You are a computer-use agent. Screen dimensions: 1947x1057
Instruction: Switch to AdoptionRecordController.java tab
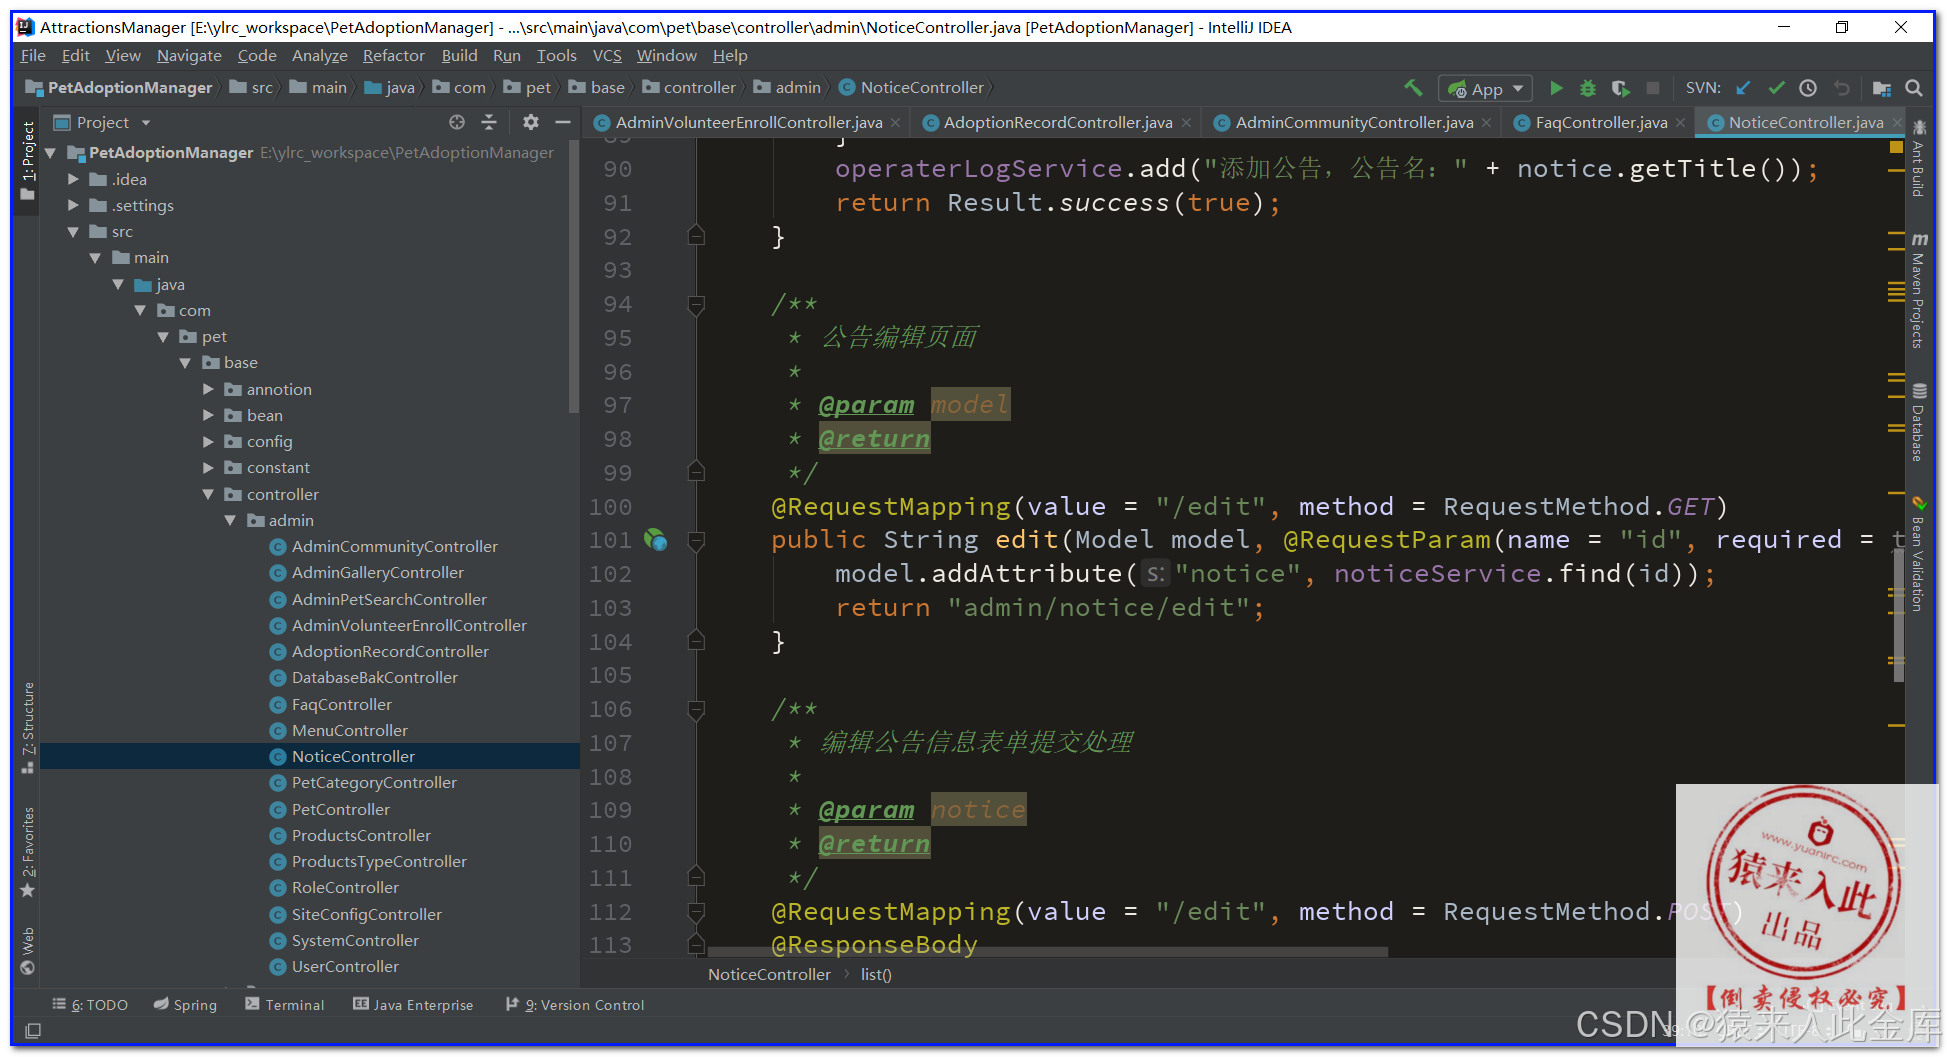tap(1057, 123)
